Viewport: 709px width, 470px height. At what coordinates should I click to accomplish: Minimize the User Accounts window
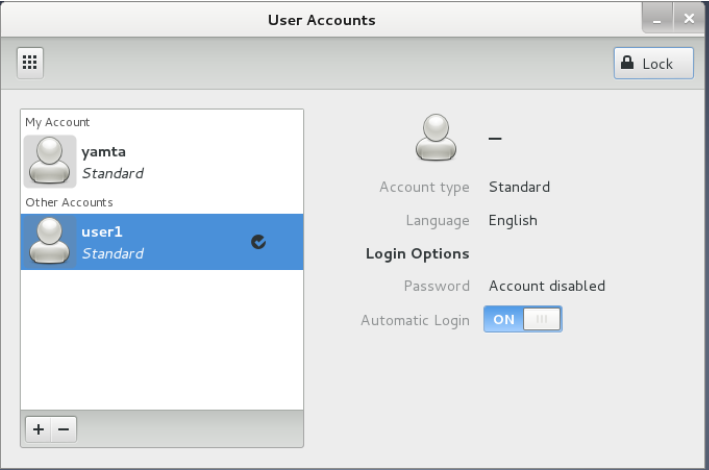click(658, 19)
